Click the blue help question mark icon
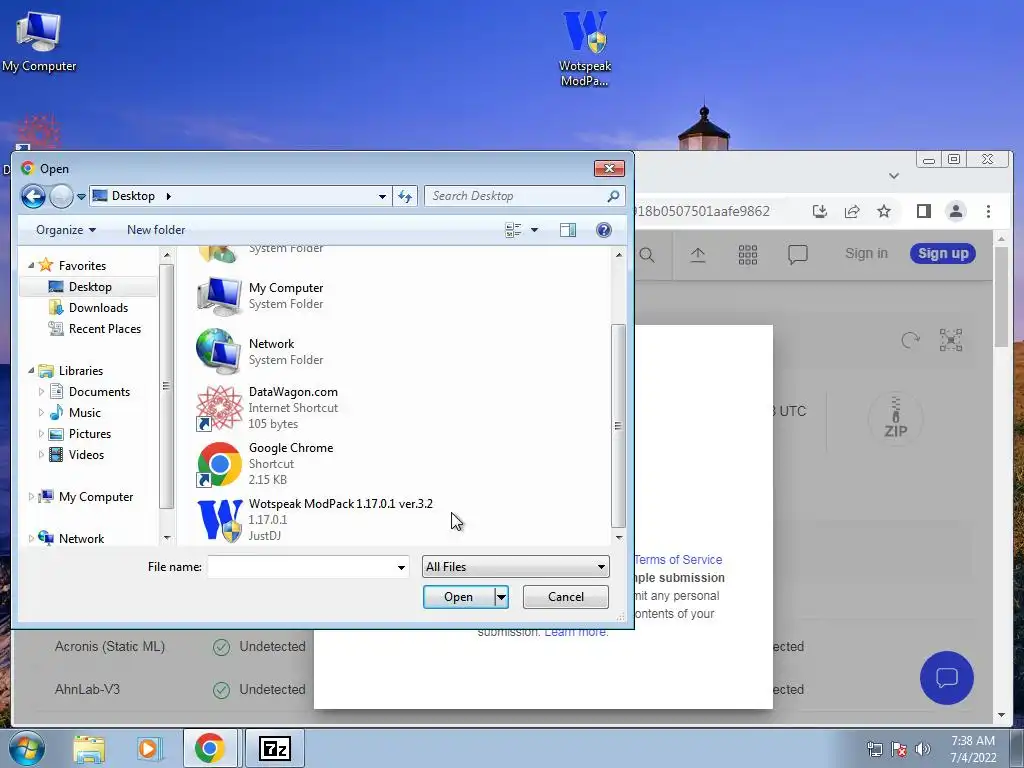The image size is (1024, 768). pos(603,230)
